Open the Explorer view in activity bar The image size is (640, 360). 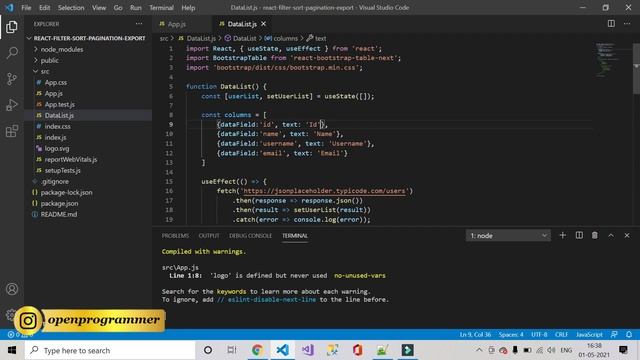[x=12, y=27]
